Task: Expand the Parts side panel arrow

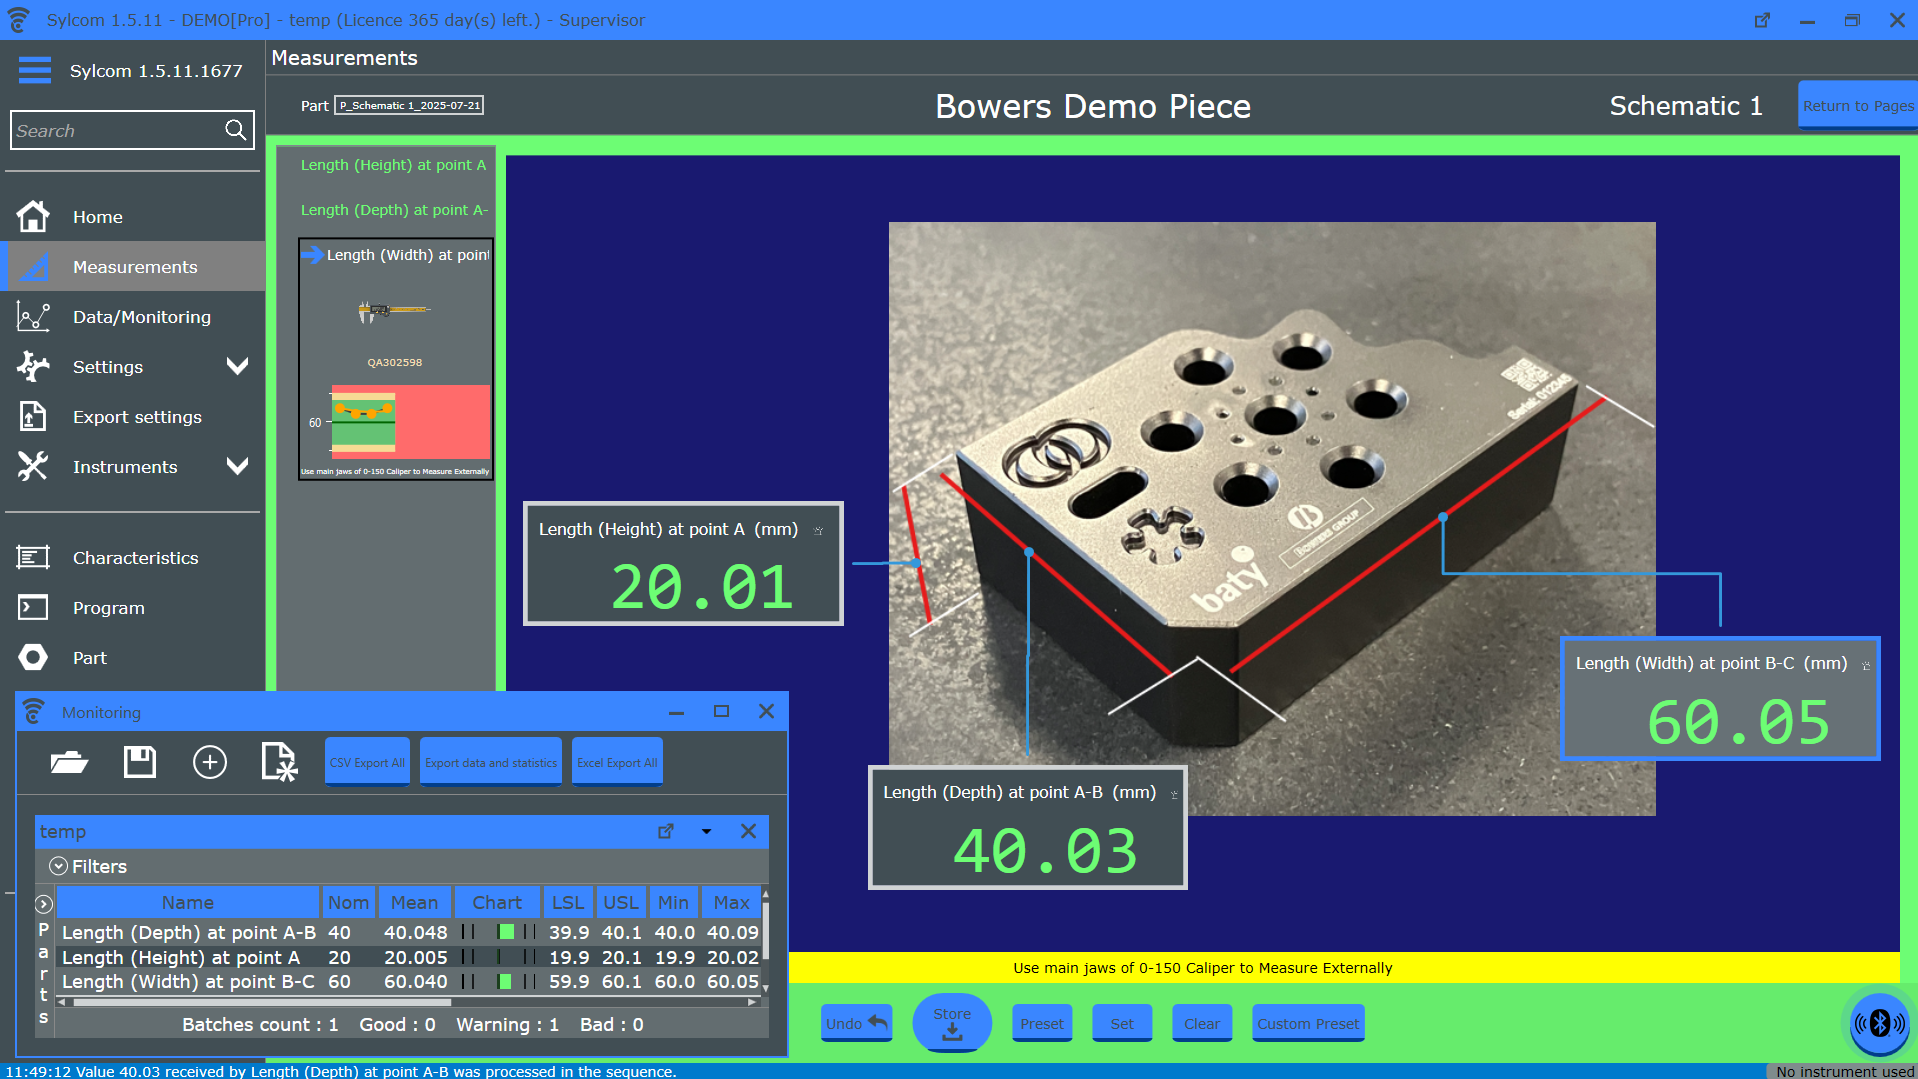Action: [44, 904]
